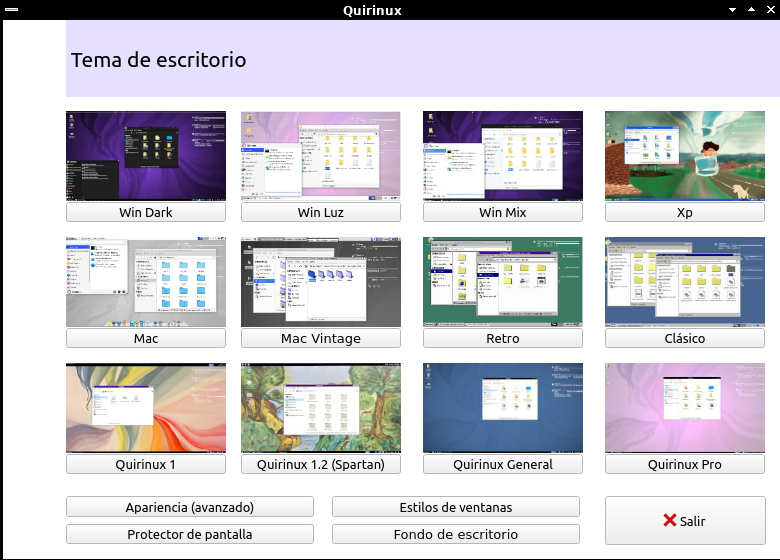This screenshot has height=560, width=780.
Task: Click the Mac theme preview thumbnail
Action: point(146,282)
